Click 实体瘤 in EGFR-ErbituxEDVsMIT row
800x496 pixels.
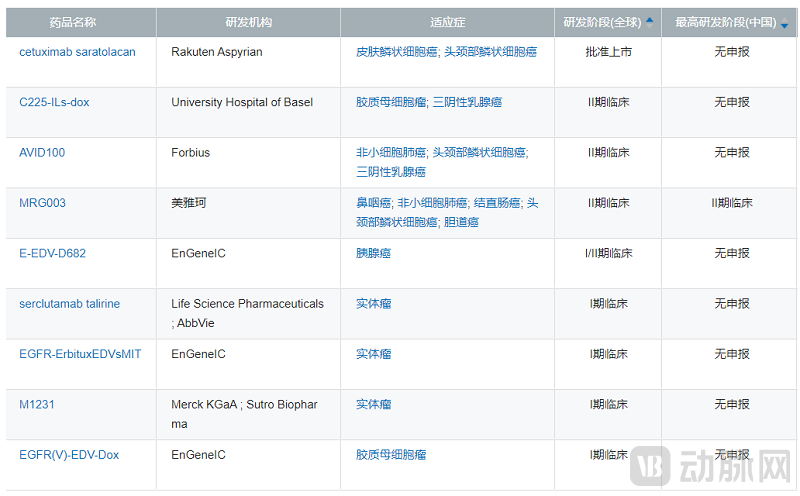(x=373, y=354)
